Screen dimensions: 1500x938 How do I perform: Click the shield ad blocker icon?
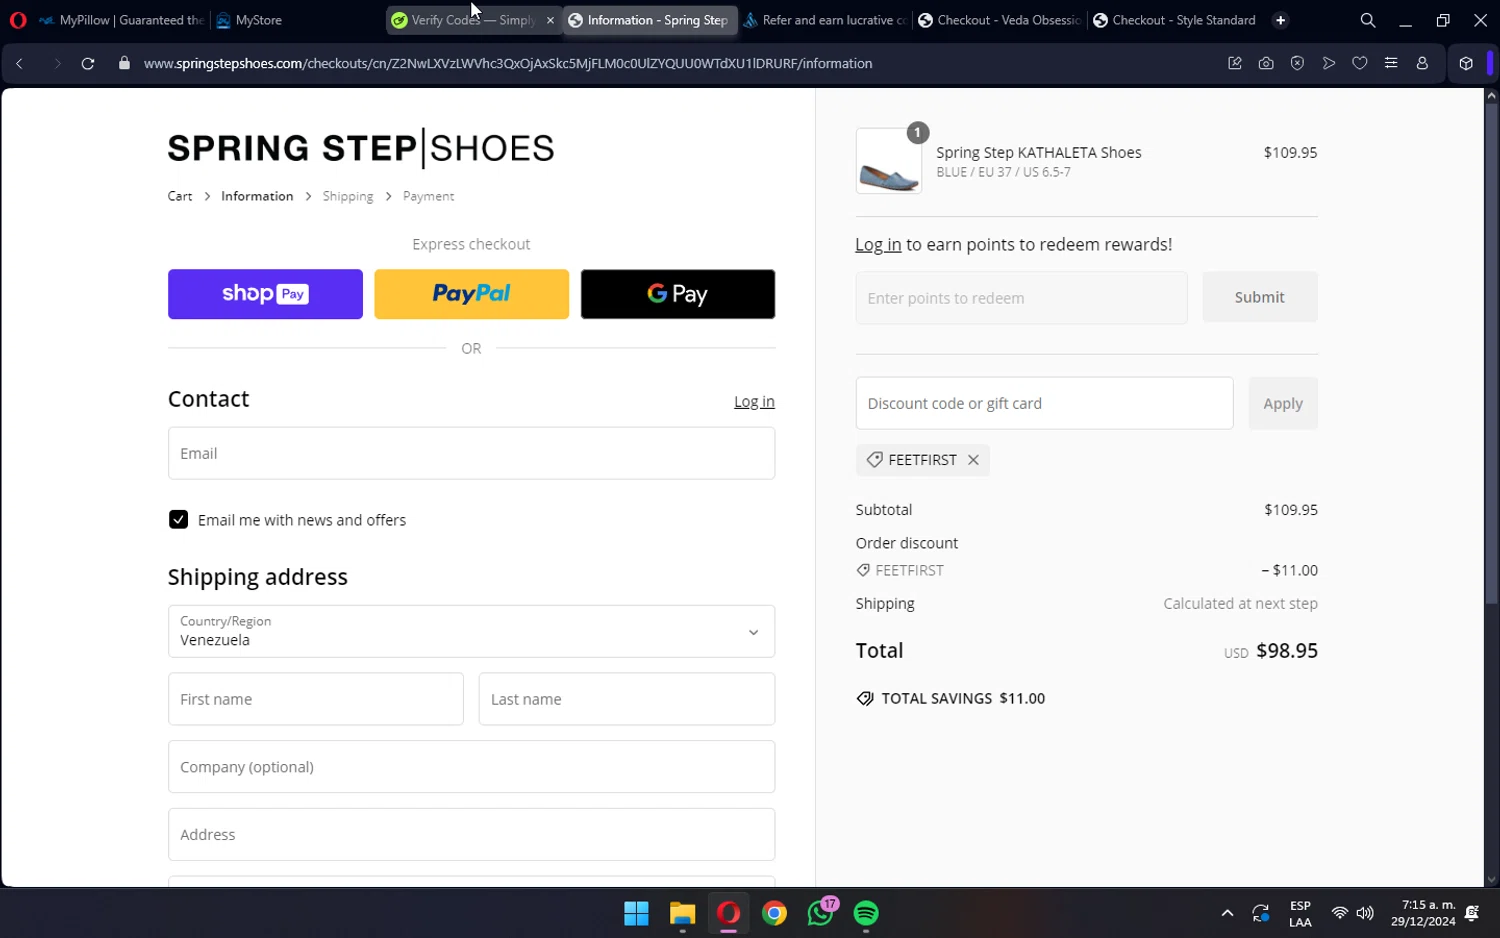(1297, 63)
